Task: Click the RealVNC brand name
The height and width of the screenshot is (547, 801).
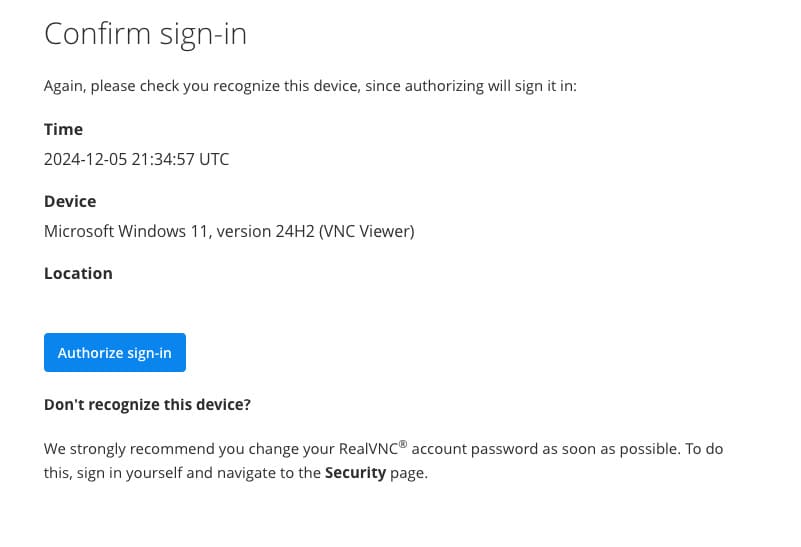Action: [363, 449]
